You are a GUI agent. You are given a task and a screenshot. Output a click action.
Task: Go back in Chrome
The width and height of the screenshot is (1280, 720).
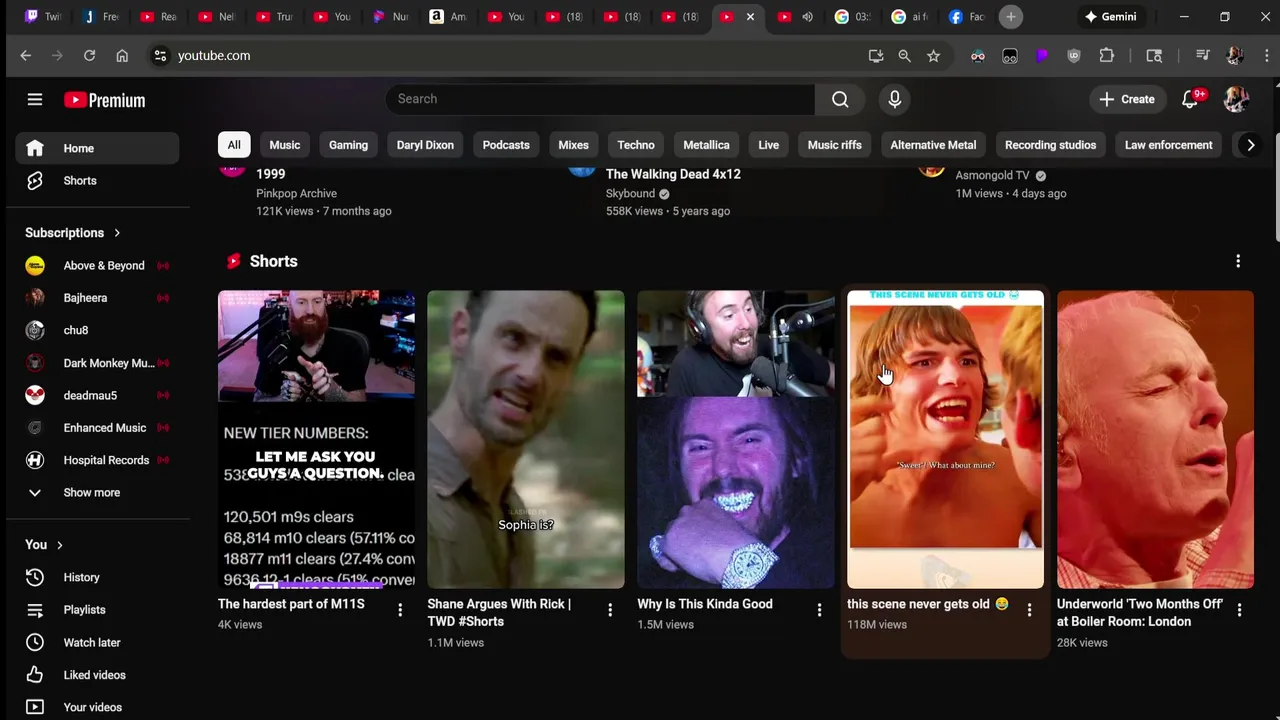(26, 56)
